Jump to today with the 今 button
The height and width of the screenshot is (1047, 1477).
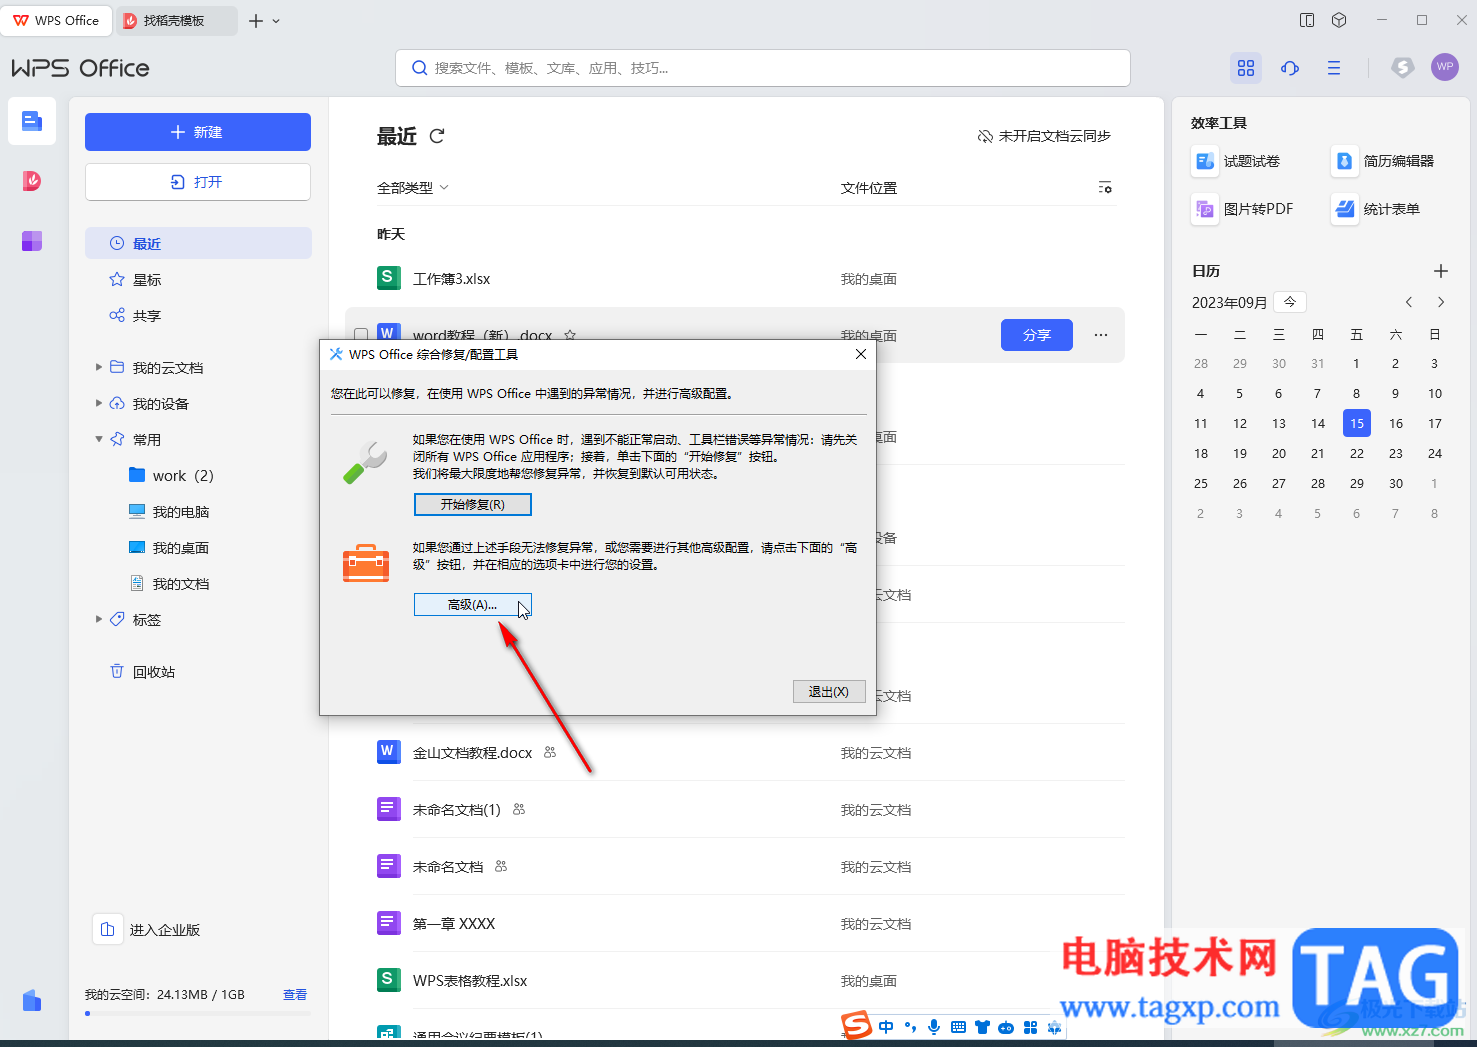(x=1291, y=302)
